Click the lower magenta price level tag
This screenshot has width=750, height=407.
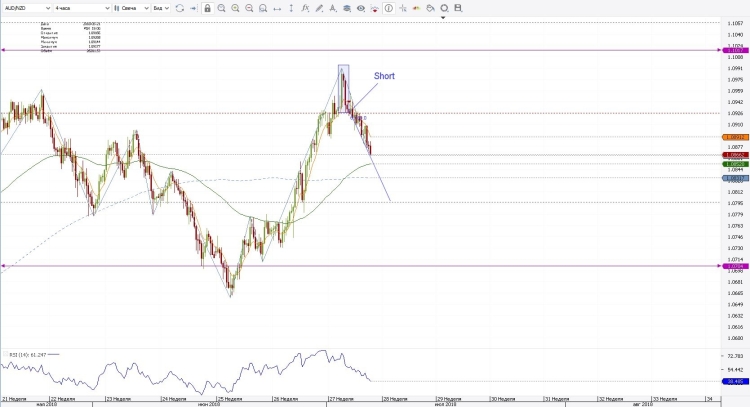(x=736, y=266)
